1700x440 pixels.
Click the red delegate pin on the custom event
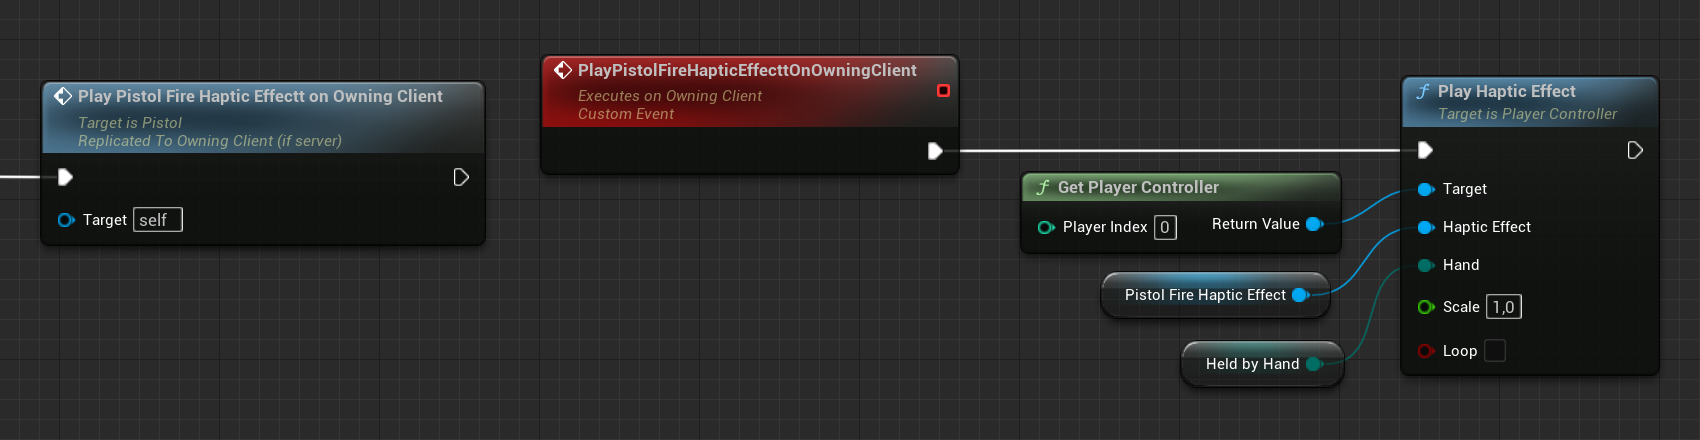click(943, 91)
